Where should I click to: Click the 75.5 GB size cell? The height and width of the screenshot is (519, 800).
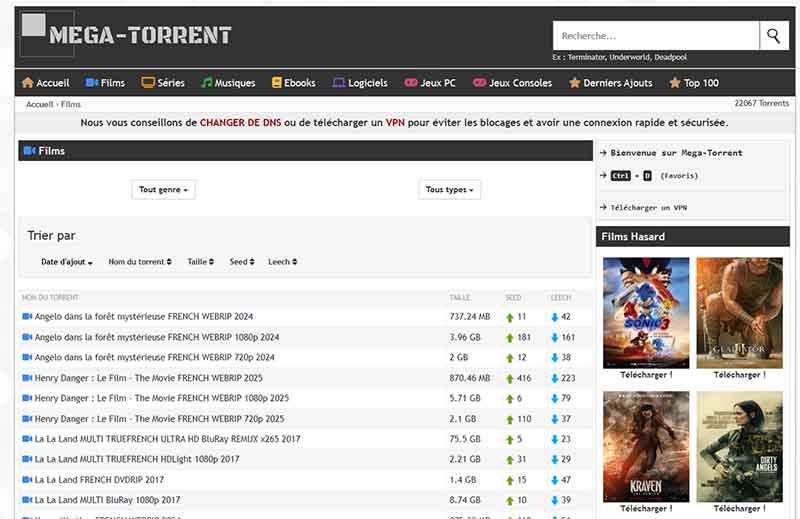coord(465,439)
